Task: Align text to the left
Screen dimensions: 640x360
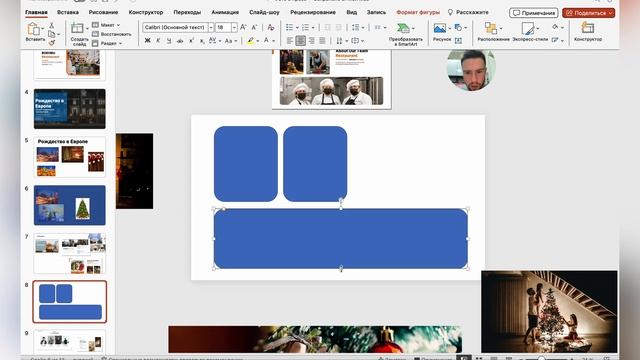Action: pos(290,41)
